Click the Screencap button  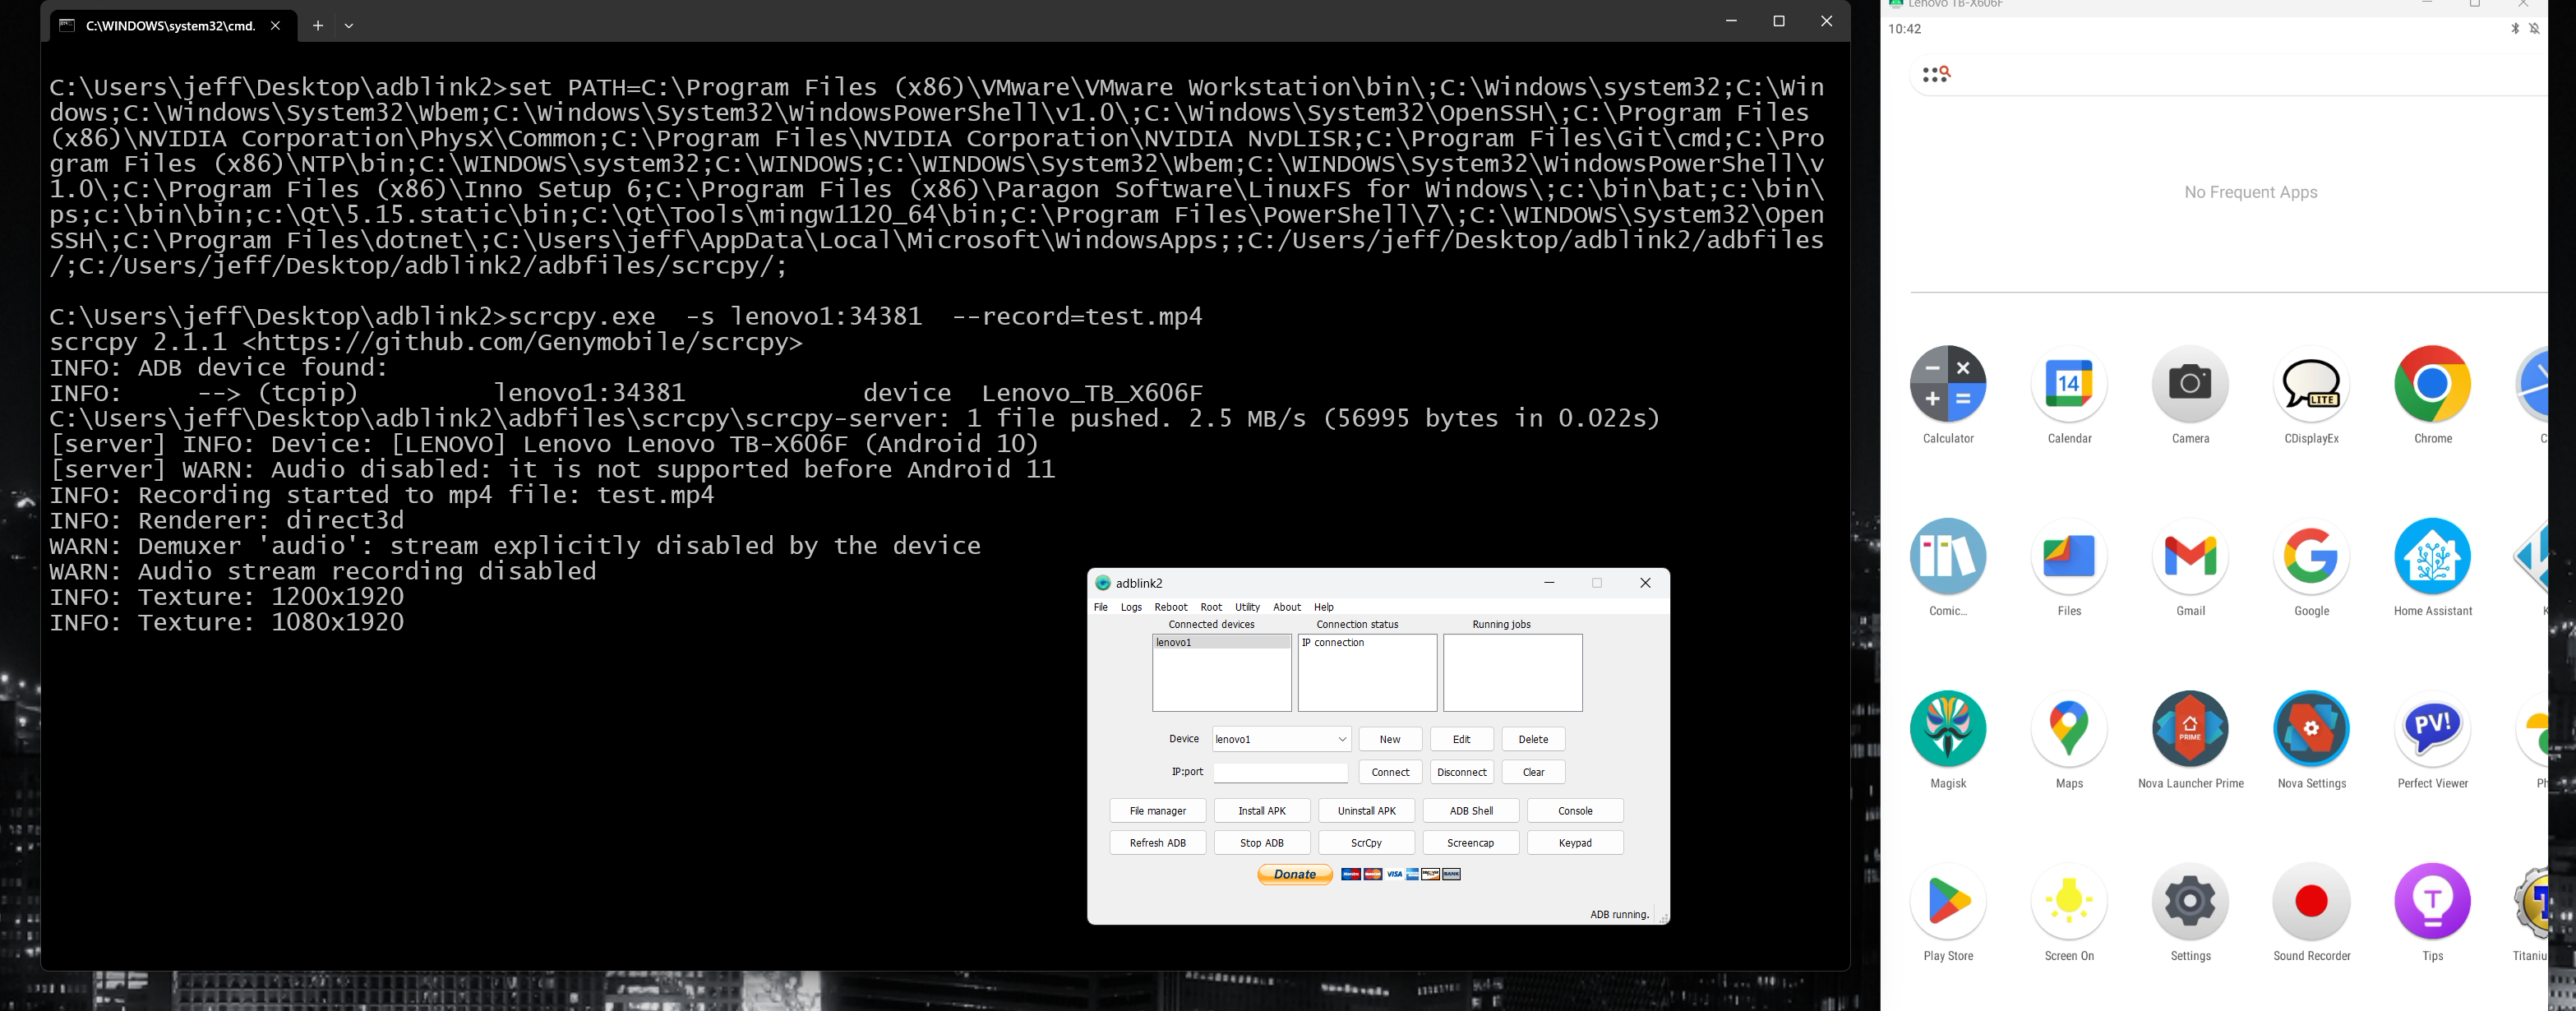[x=1471, y=843]
